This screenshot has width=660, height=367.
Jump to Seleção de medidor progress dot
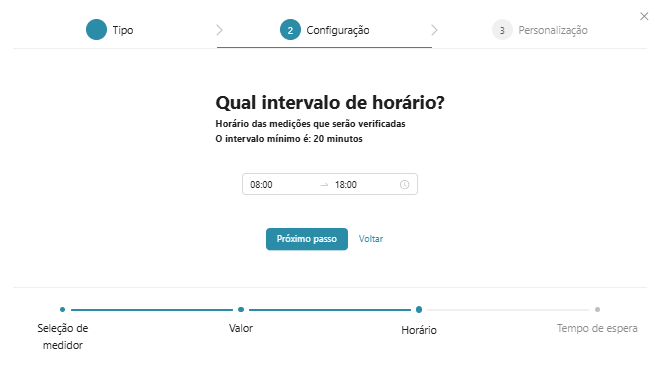(x=62, y=309)
